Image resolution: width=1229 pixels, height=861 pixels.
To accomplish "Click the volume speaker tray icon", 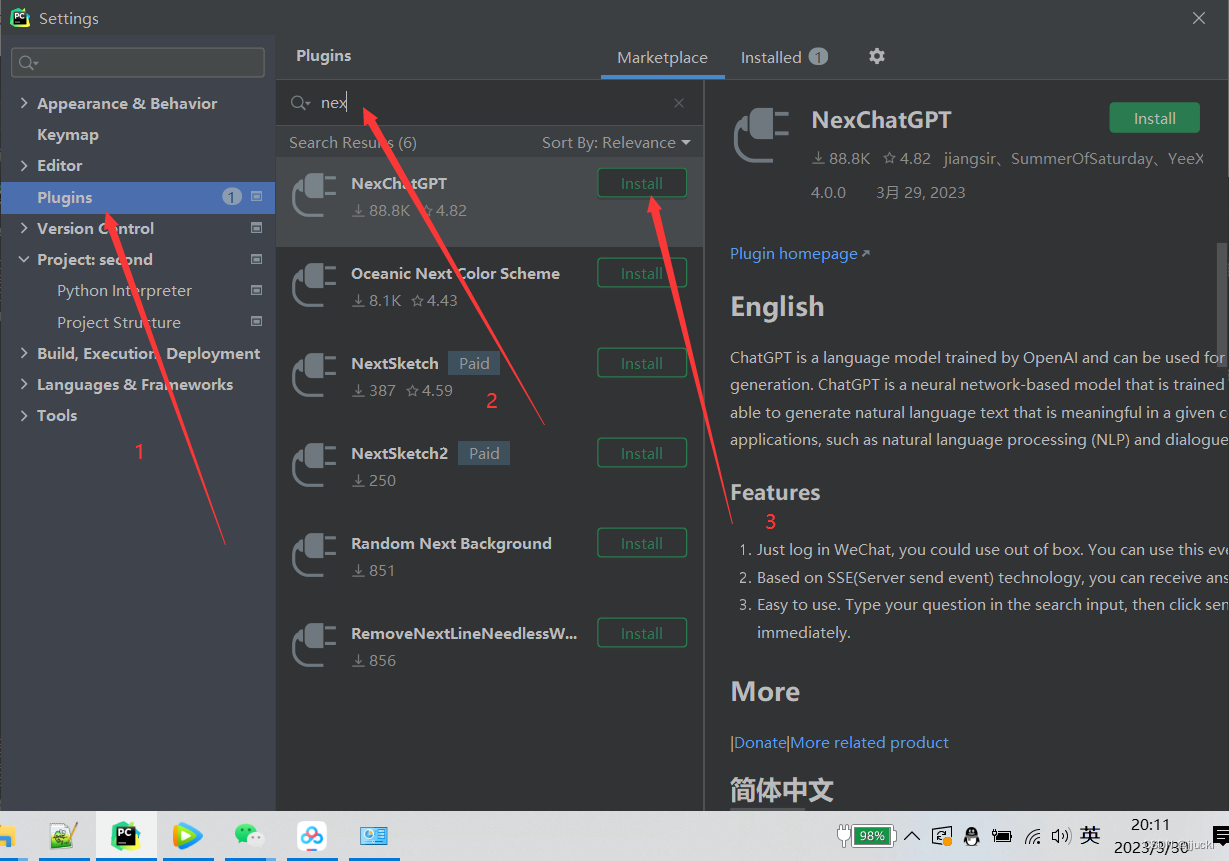I will [x=1061, y=836].
